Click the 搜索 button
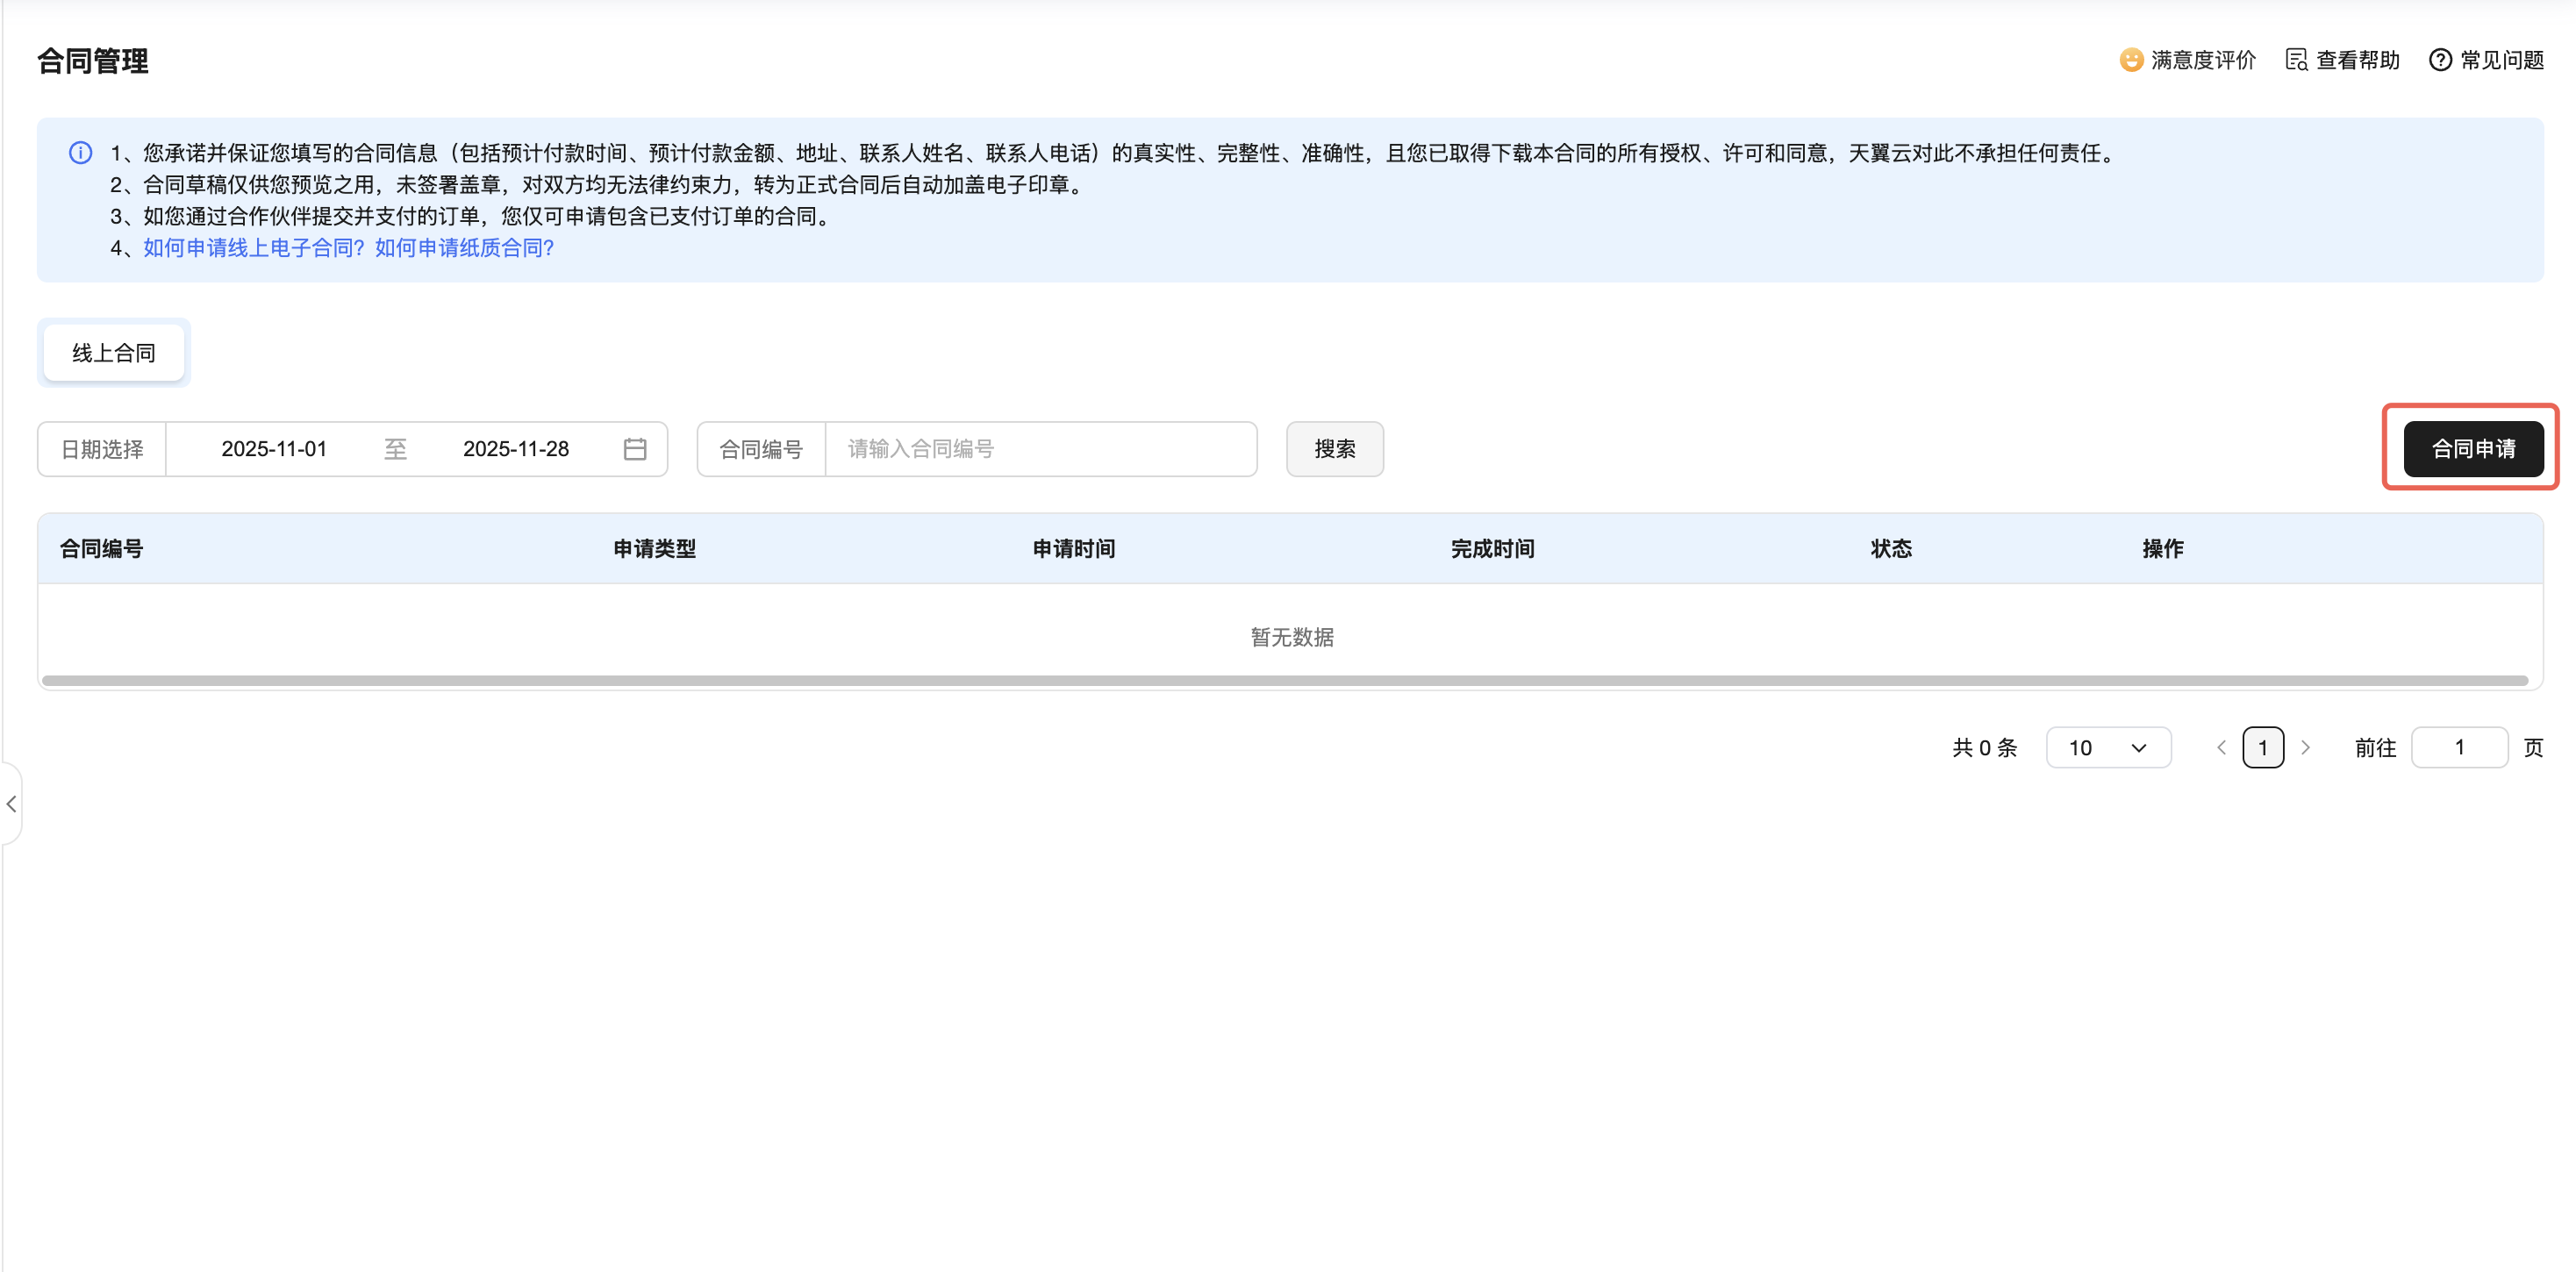The image size is (2576, 1272). [1334, 449]
